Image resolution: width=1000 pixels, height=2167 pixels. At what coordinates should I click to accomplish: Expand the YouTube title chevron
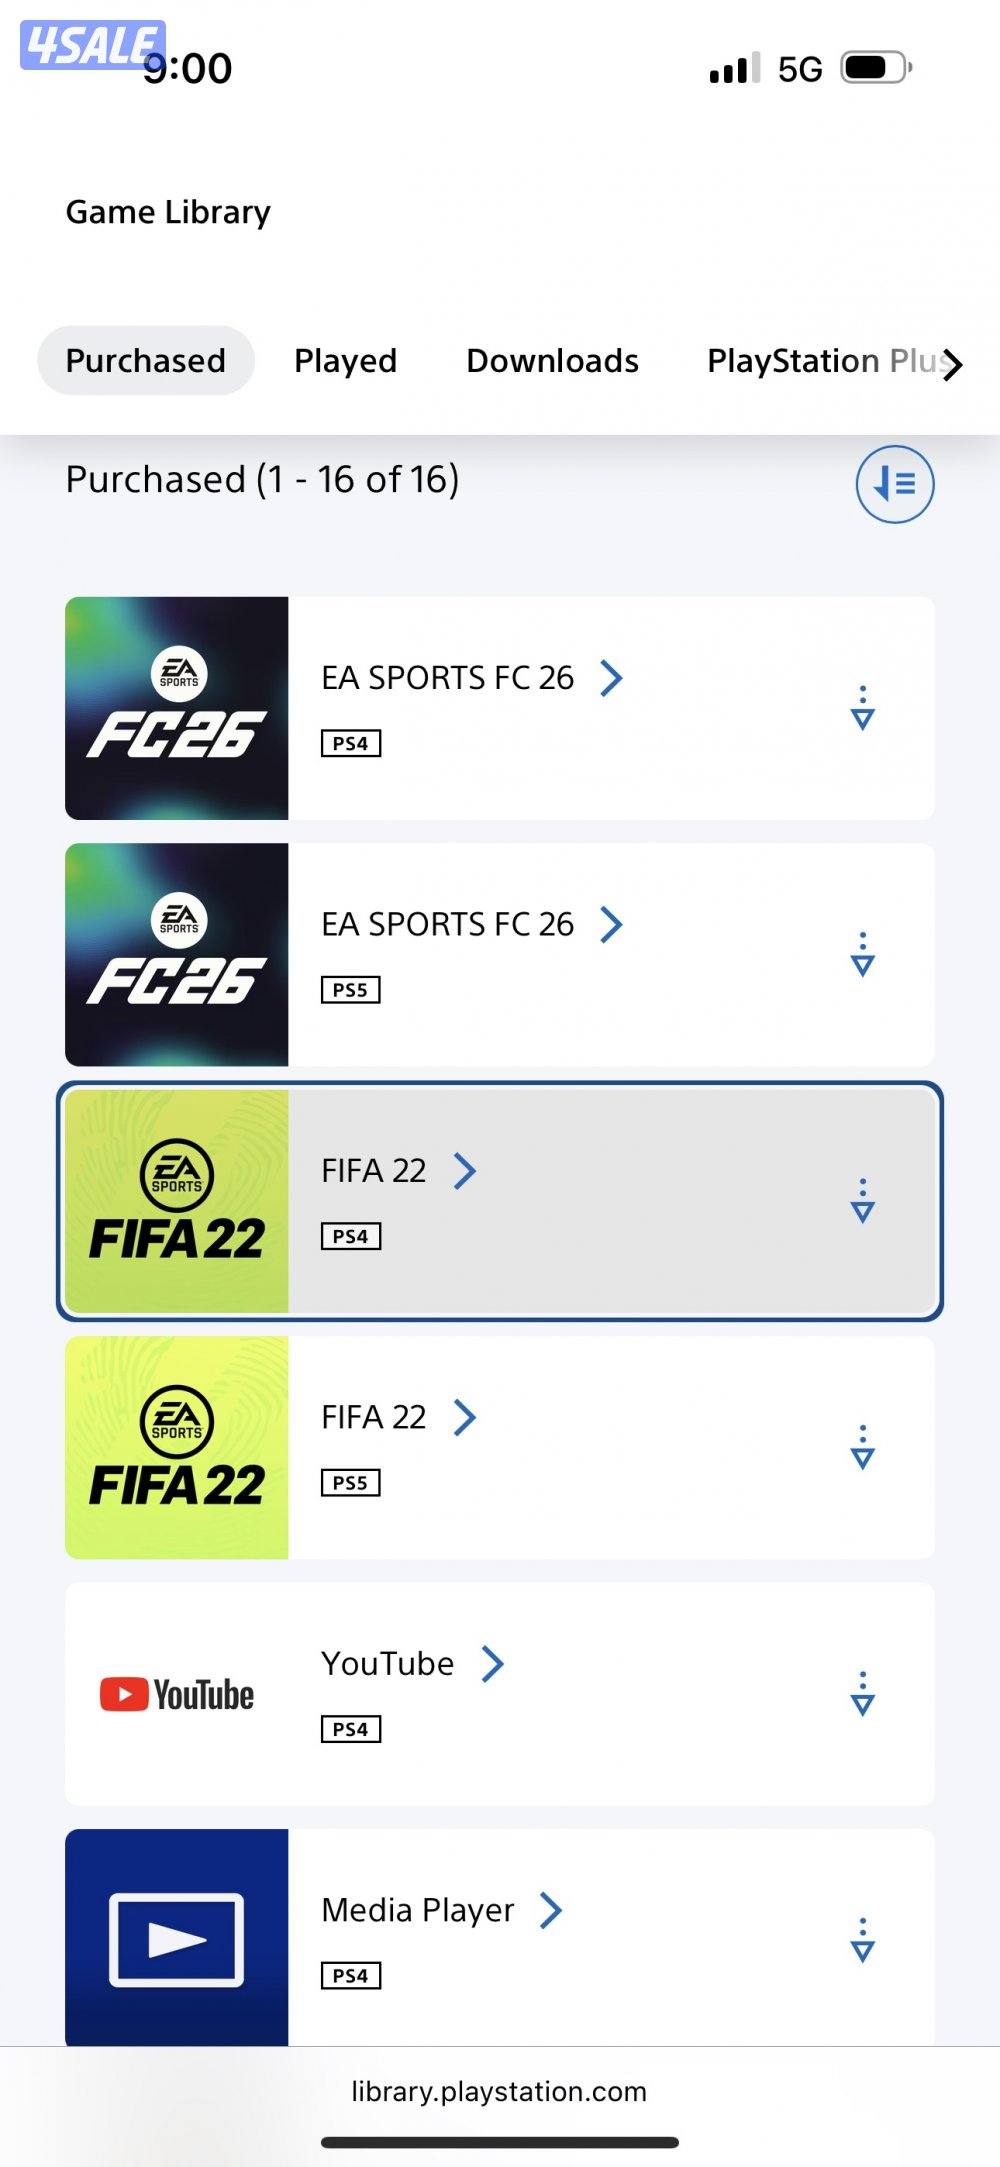click(492, 1664)
